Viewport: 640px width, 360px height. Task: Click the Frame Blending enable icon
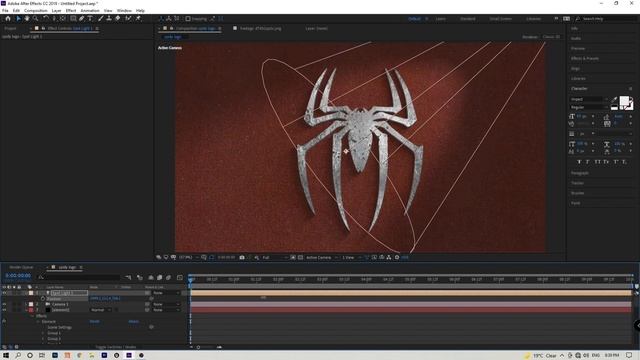160,278
